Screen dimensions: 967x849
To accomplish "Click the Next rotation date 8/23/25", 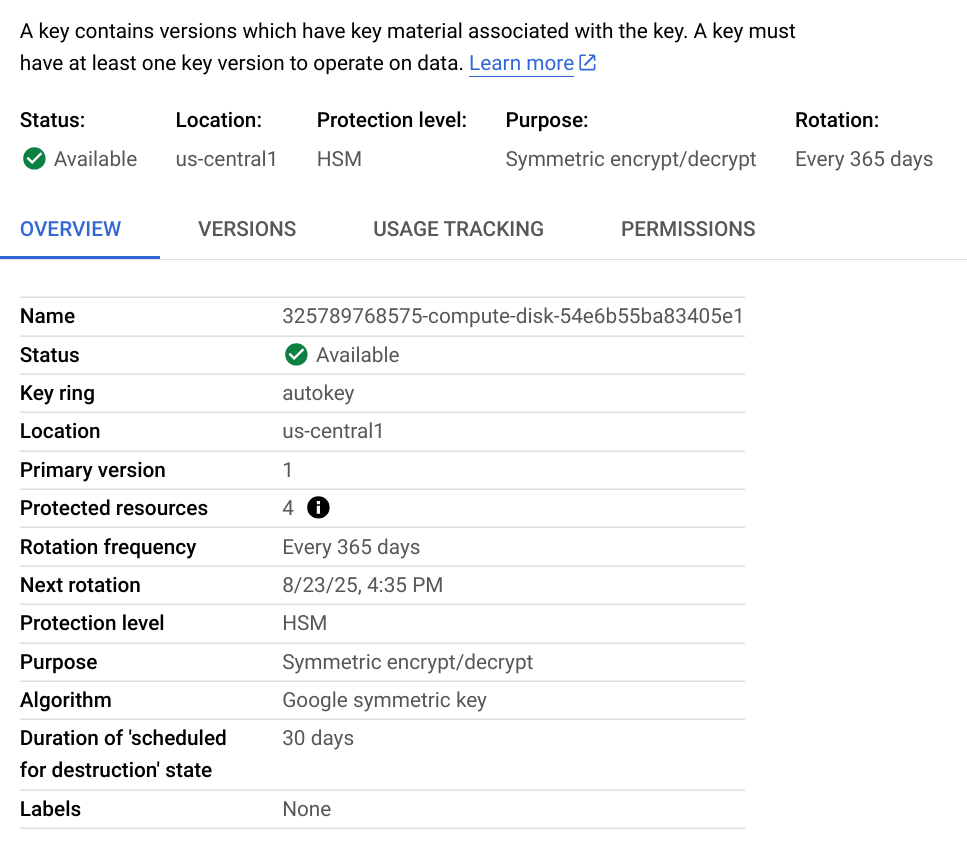I will point(362,585).
